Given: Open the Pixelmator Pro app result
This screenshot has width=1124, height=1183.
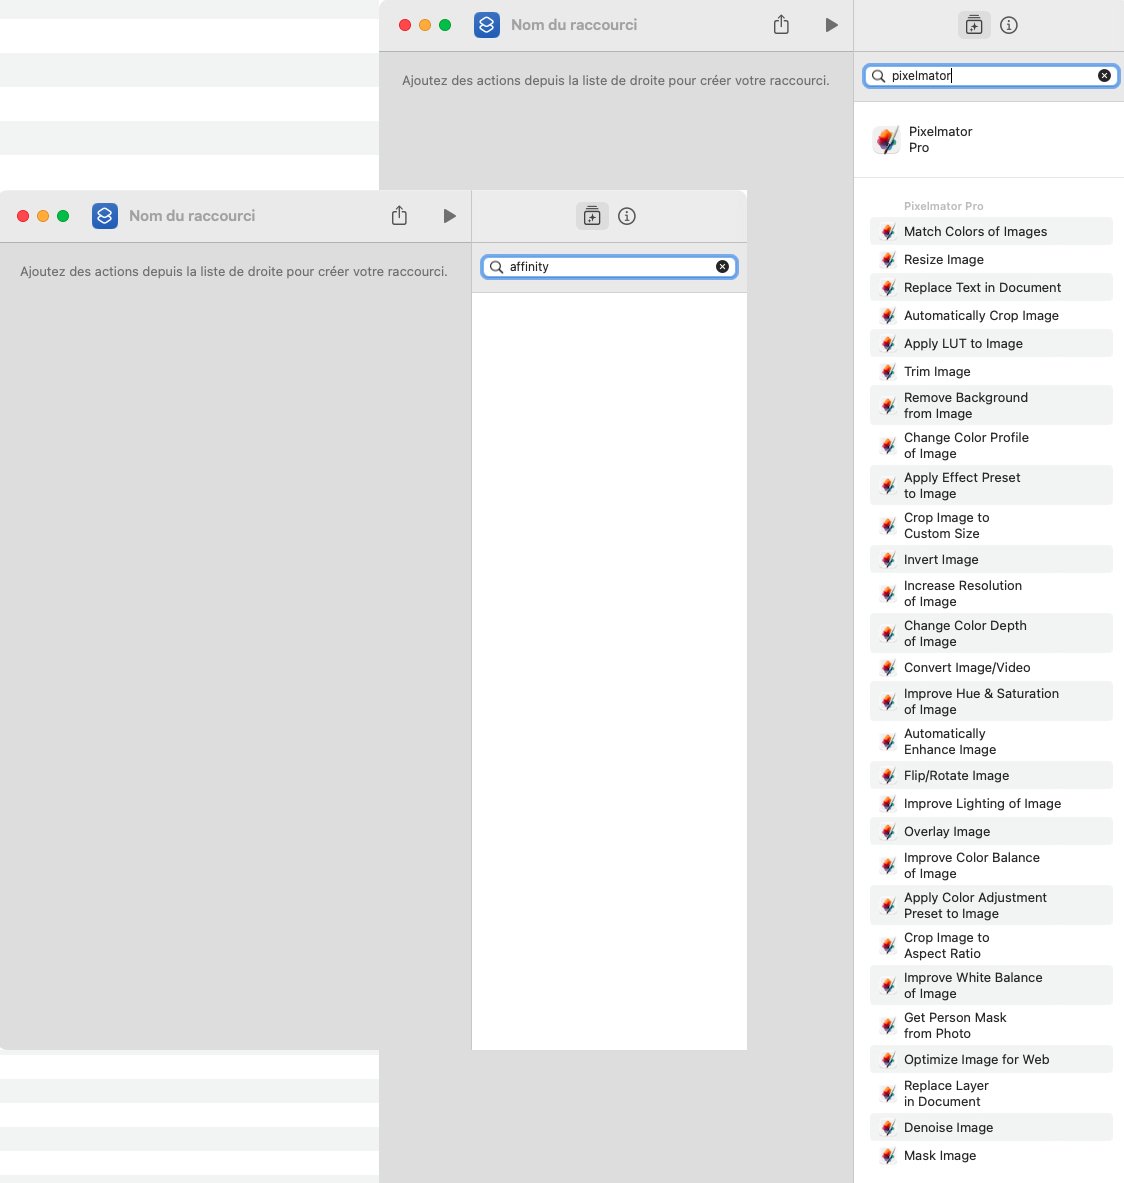Looking at the screenshot, I should point(989,140).
